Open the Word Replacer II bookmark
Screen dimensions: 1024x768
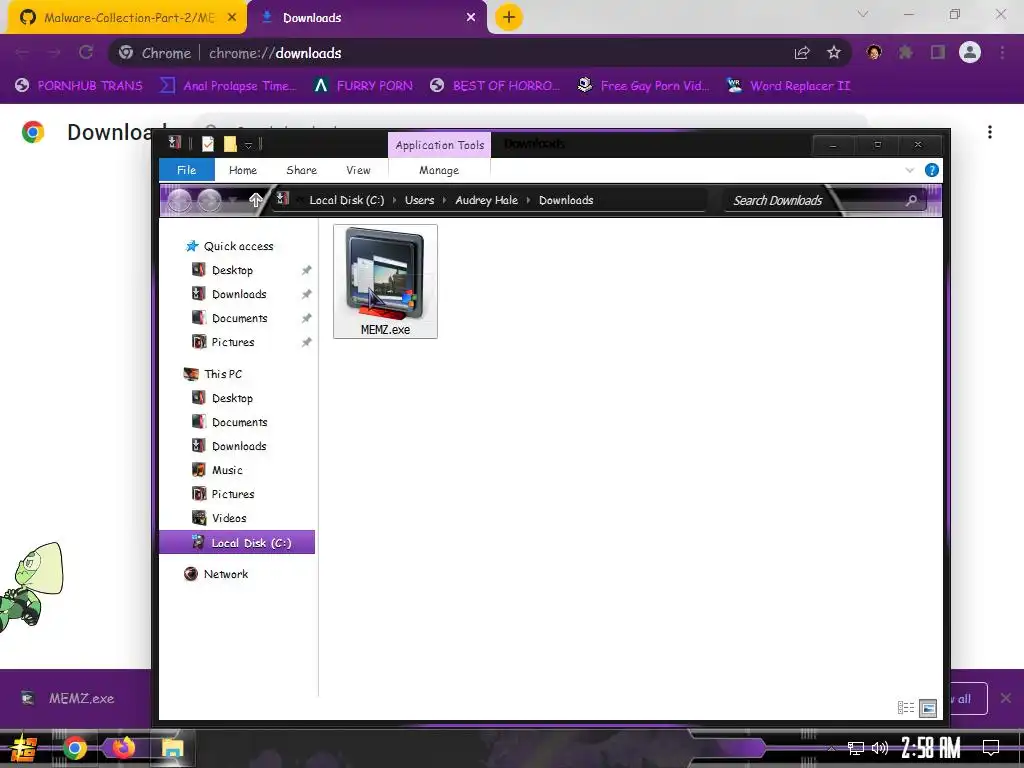(789, 86)
